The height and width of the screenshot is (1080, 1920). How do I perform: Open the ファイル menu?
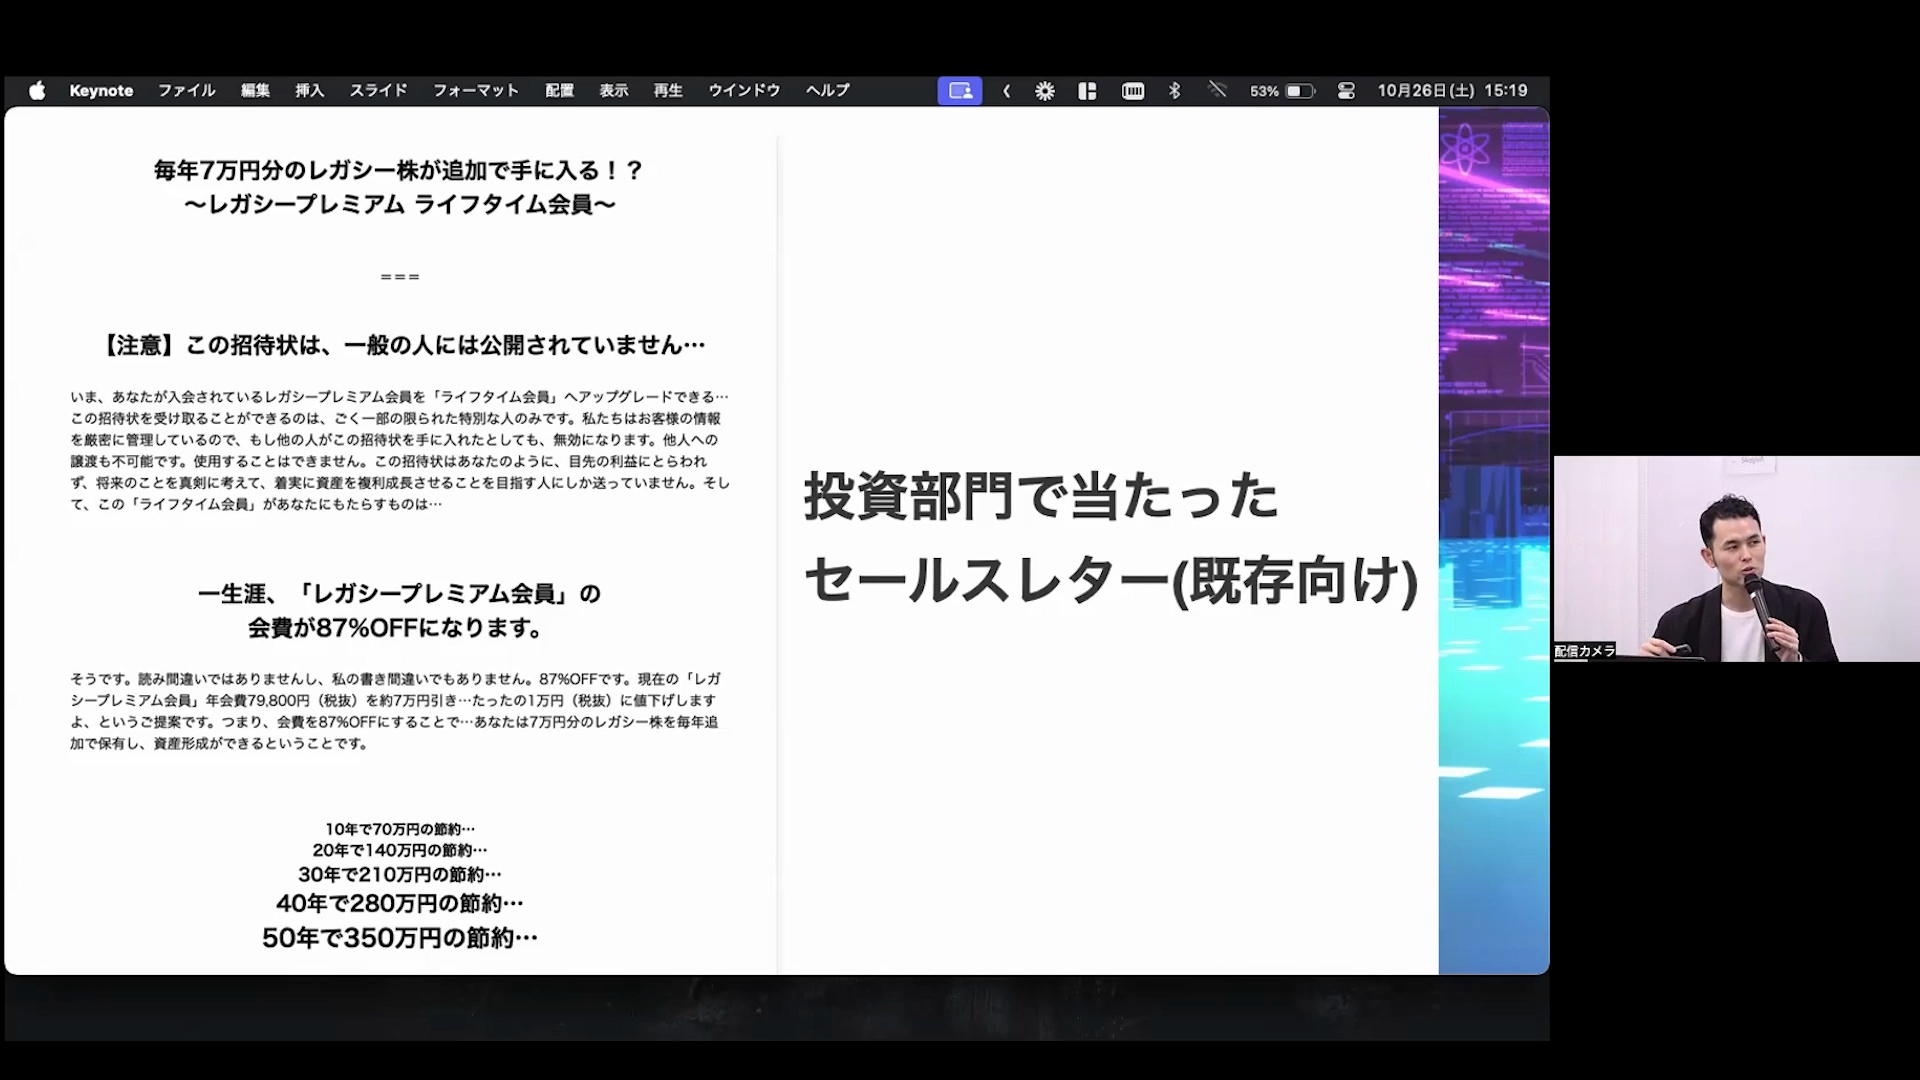[x=187, y=91]
